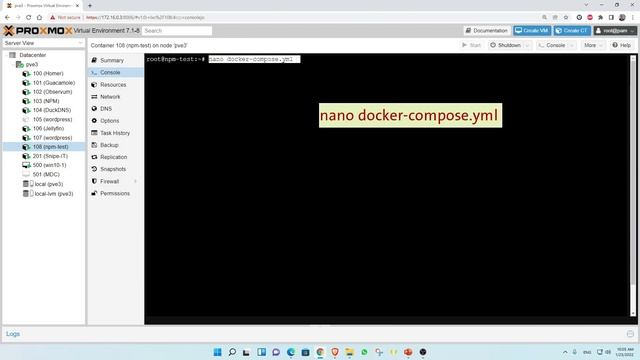
Task: Click the Summary icon in the side menu
Action: pos(94,60)
